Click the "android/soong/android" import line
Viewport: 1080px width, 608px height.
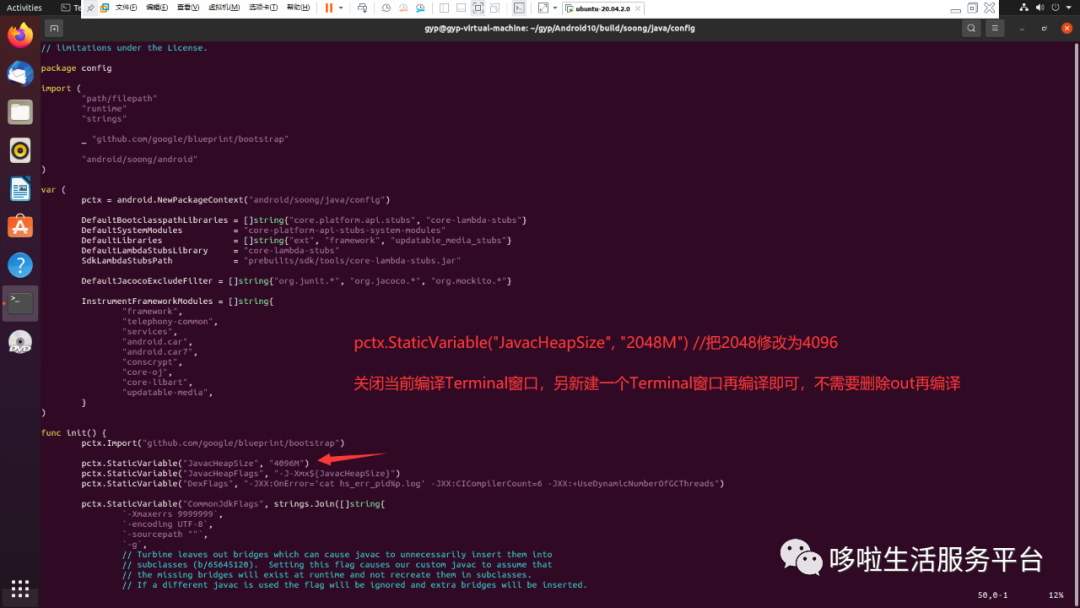click(x=139, y=159)
